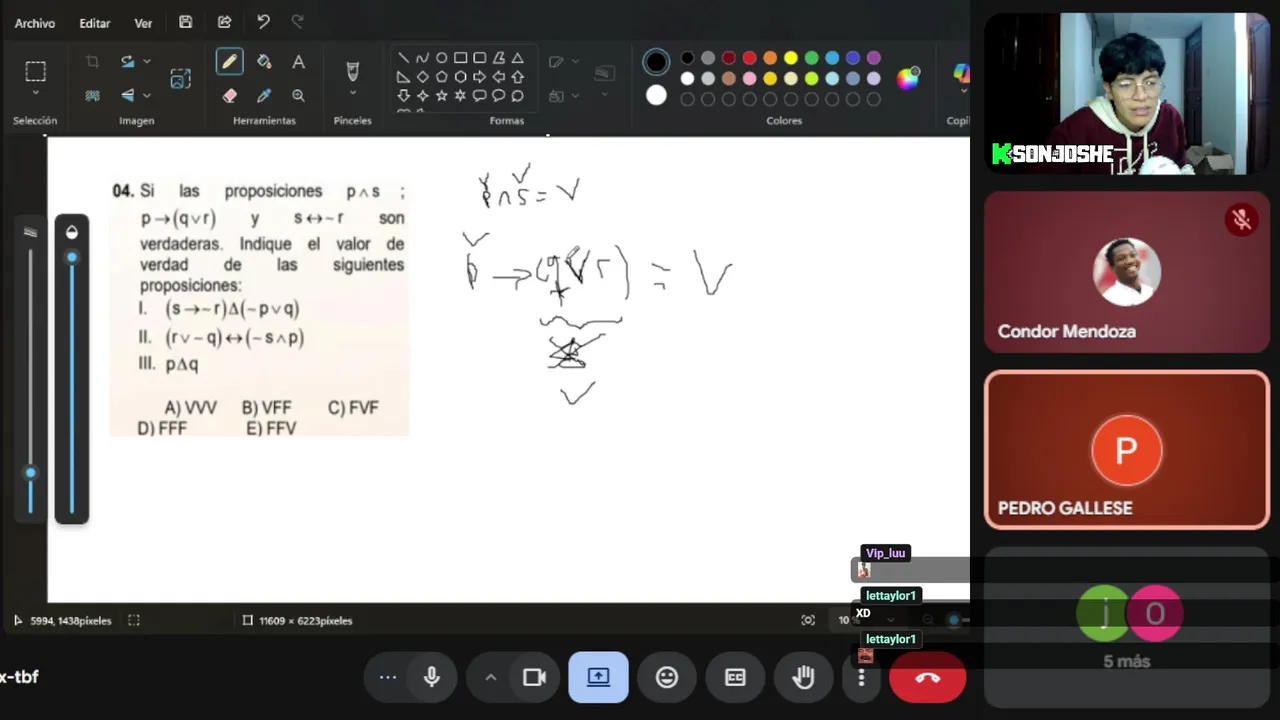Open Meet audio settings dots
Image resolution: width=1280 pixels, height=720 pixels.
tap(388, 677)
